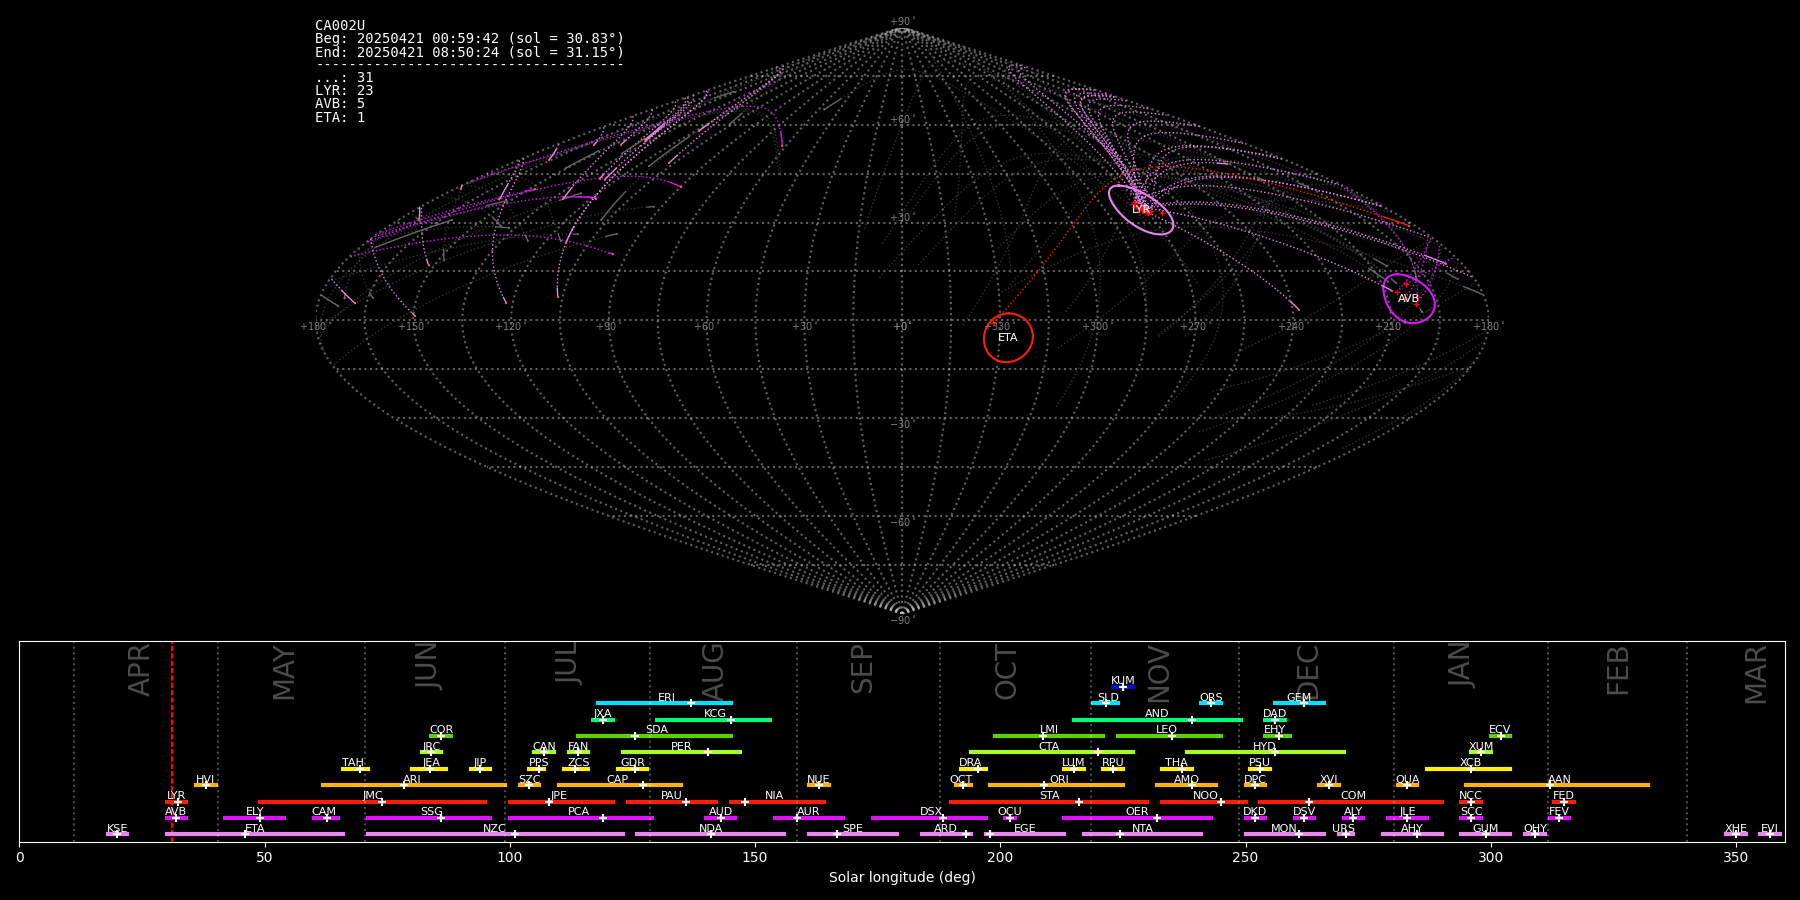The image size is (1800, 900).
Task: Click the 'LYR: 23' count in legend
Action: 344,91
